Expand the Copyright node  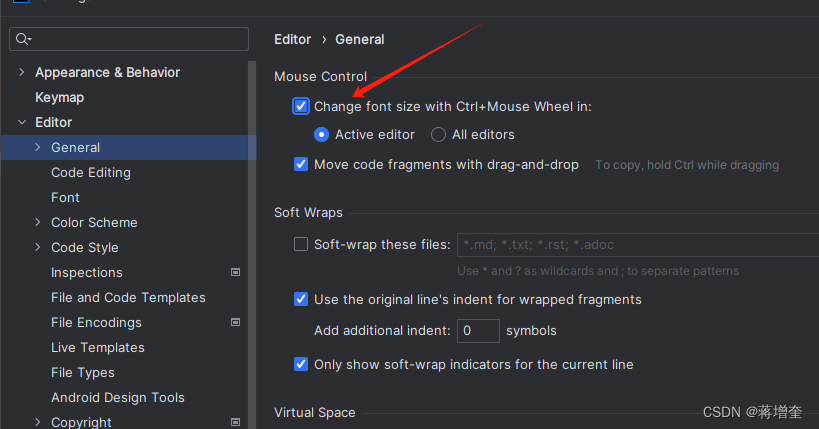pyautogui.click(x=38, y=422)
